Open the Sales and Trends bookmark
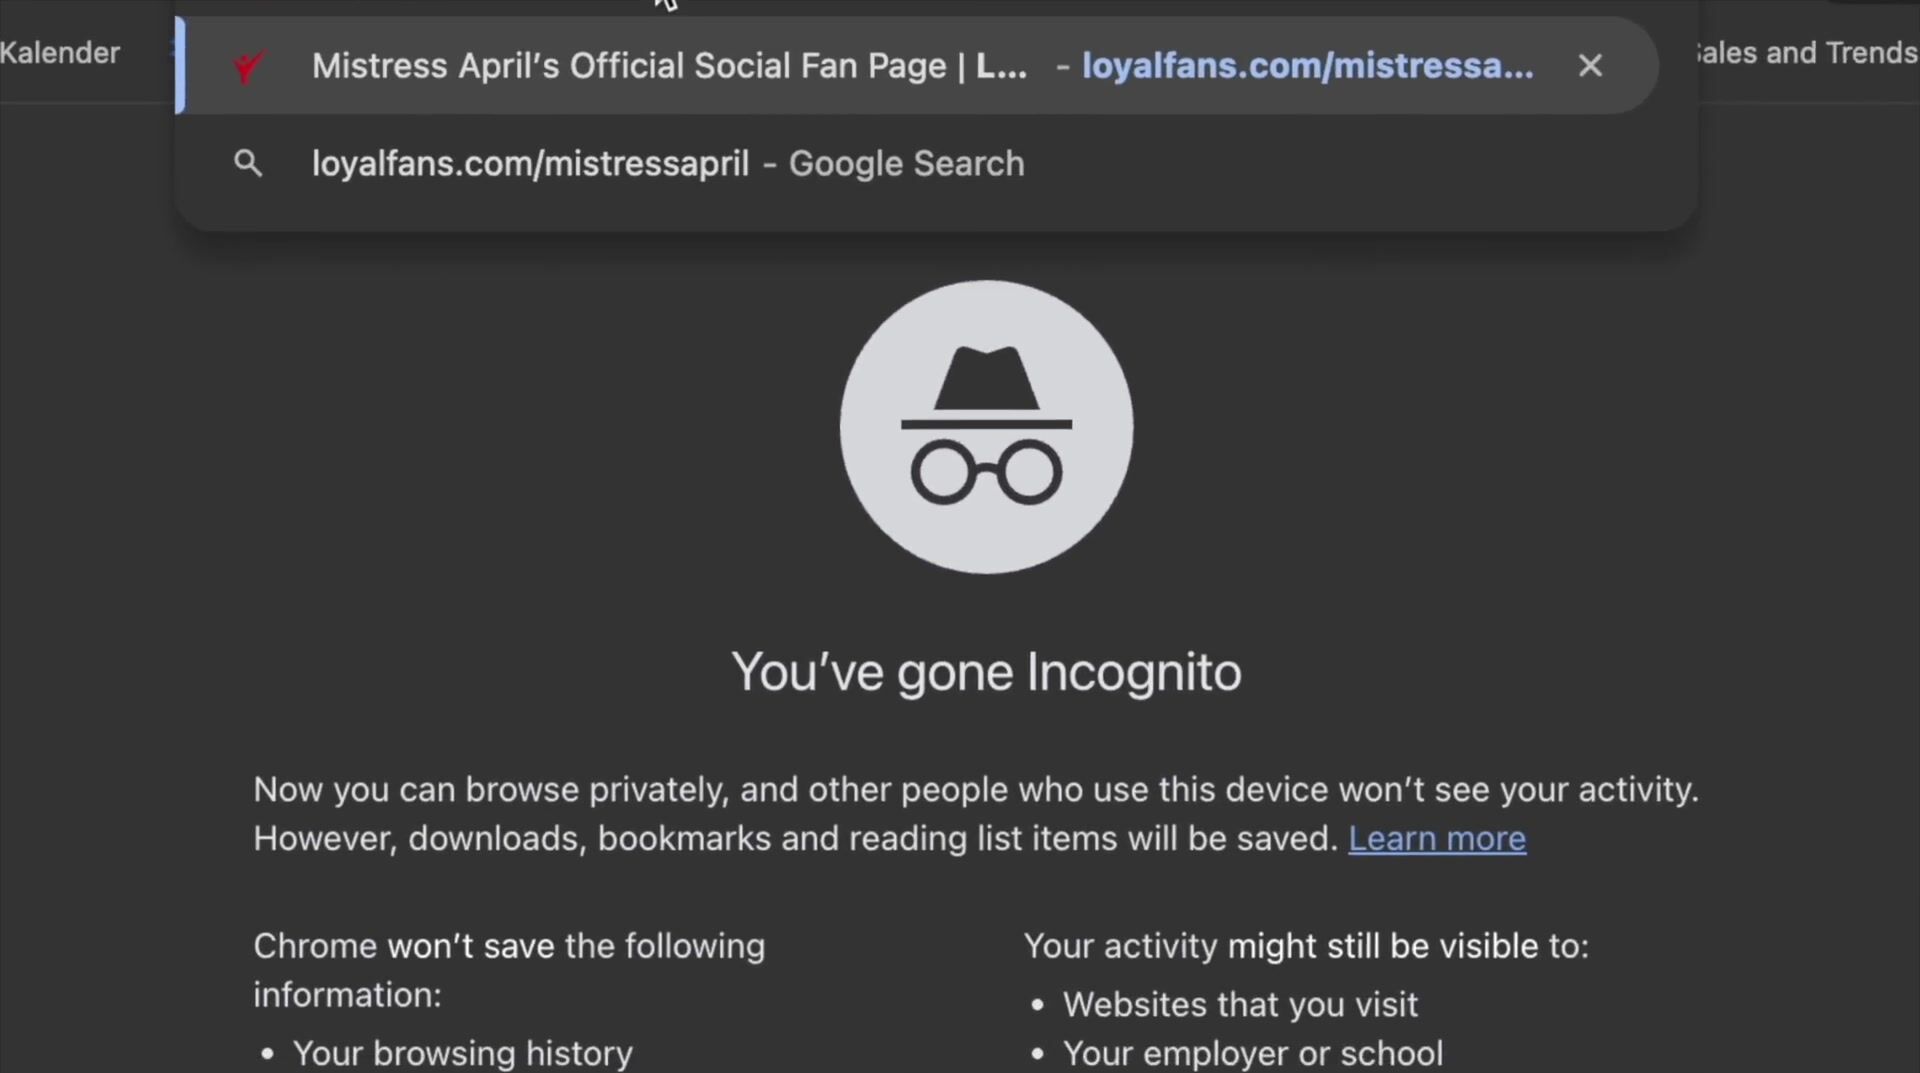1920x1073 pixels. tap(1805, 52)
